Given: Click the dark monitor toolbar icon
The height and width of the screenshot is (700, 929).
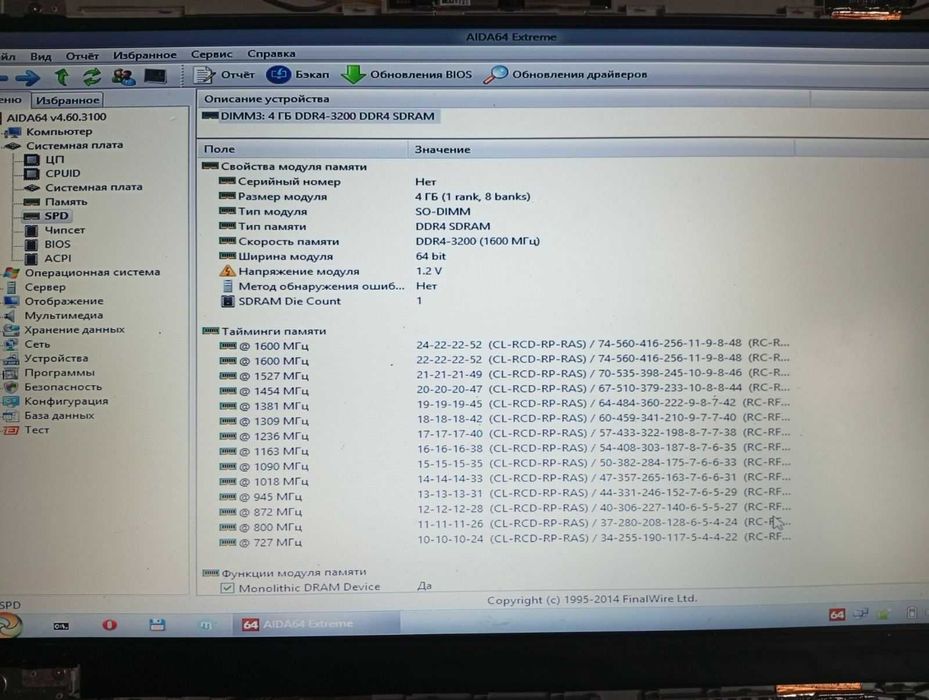Looking at the screenshot, I should click(x=155, y=76).
